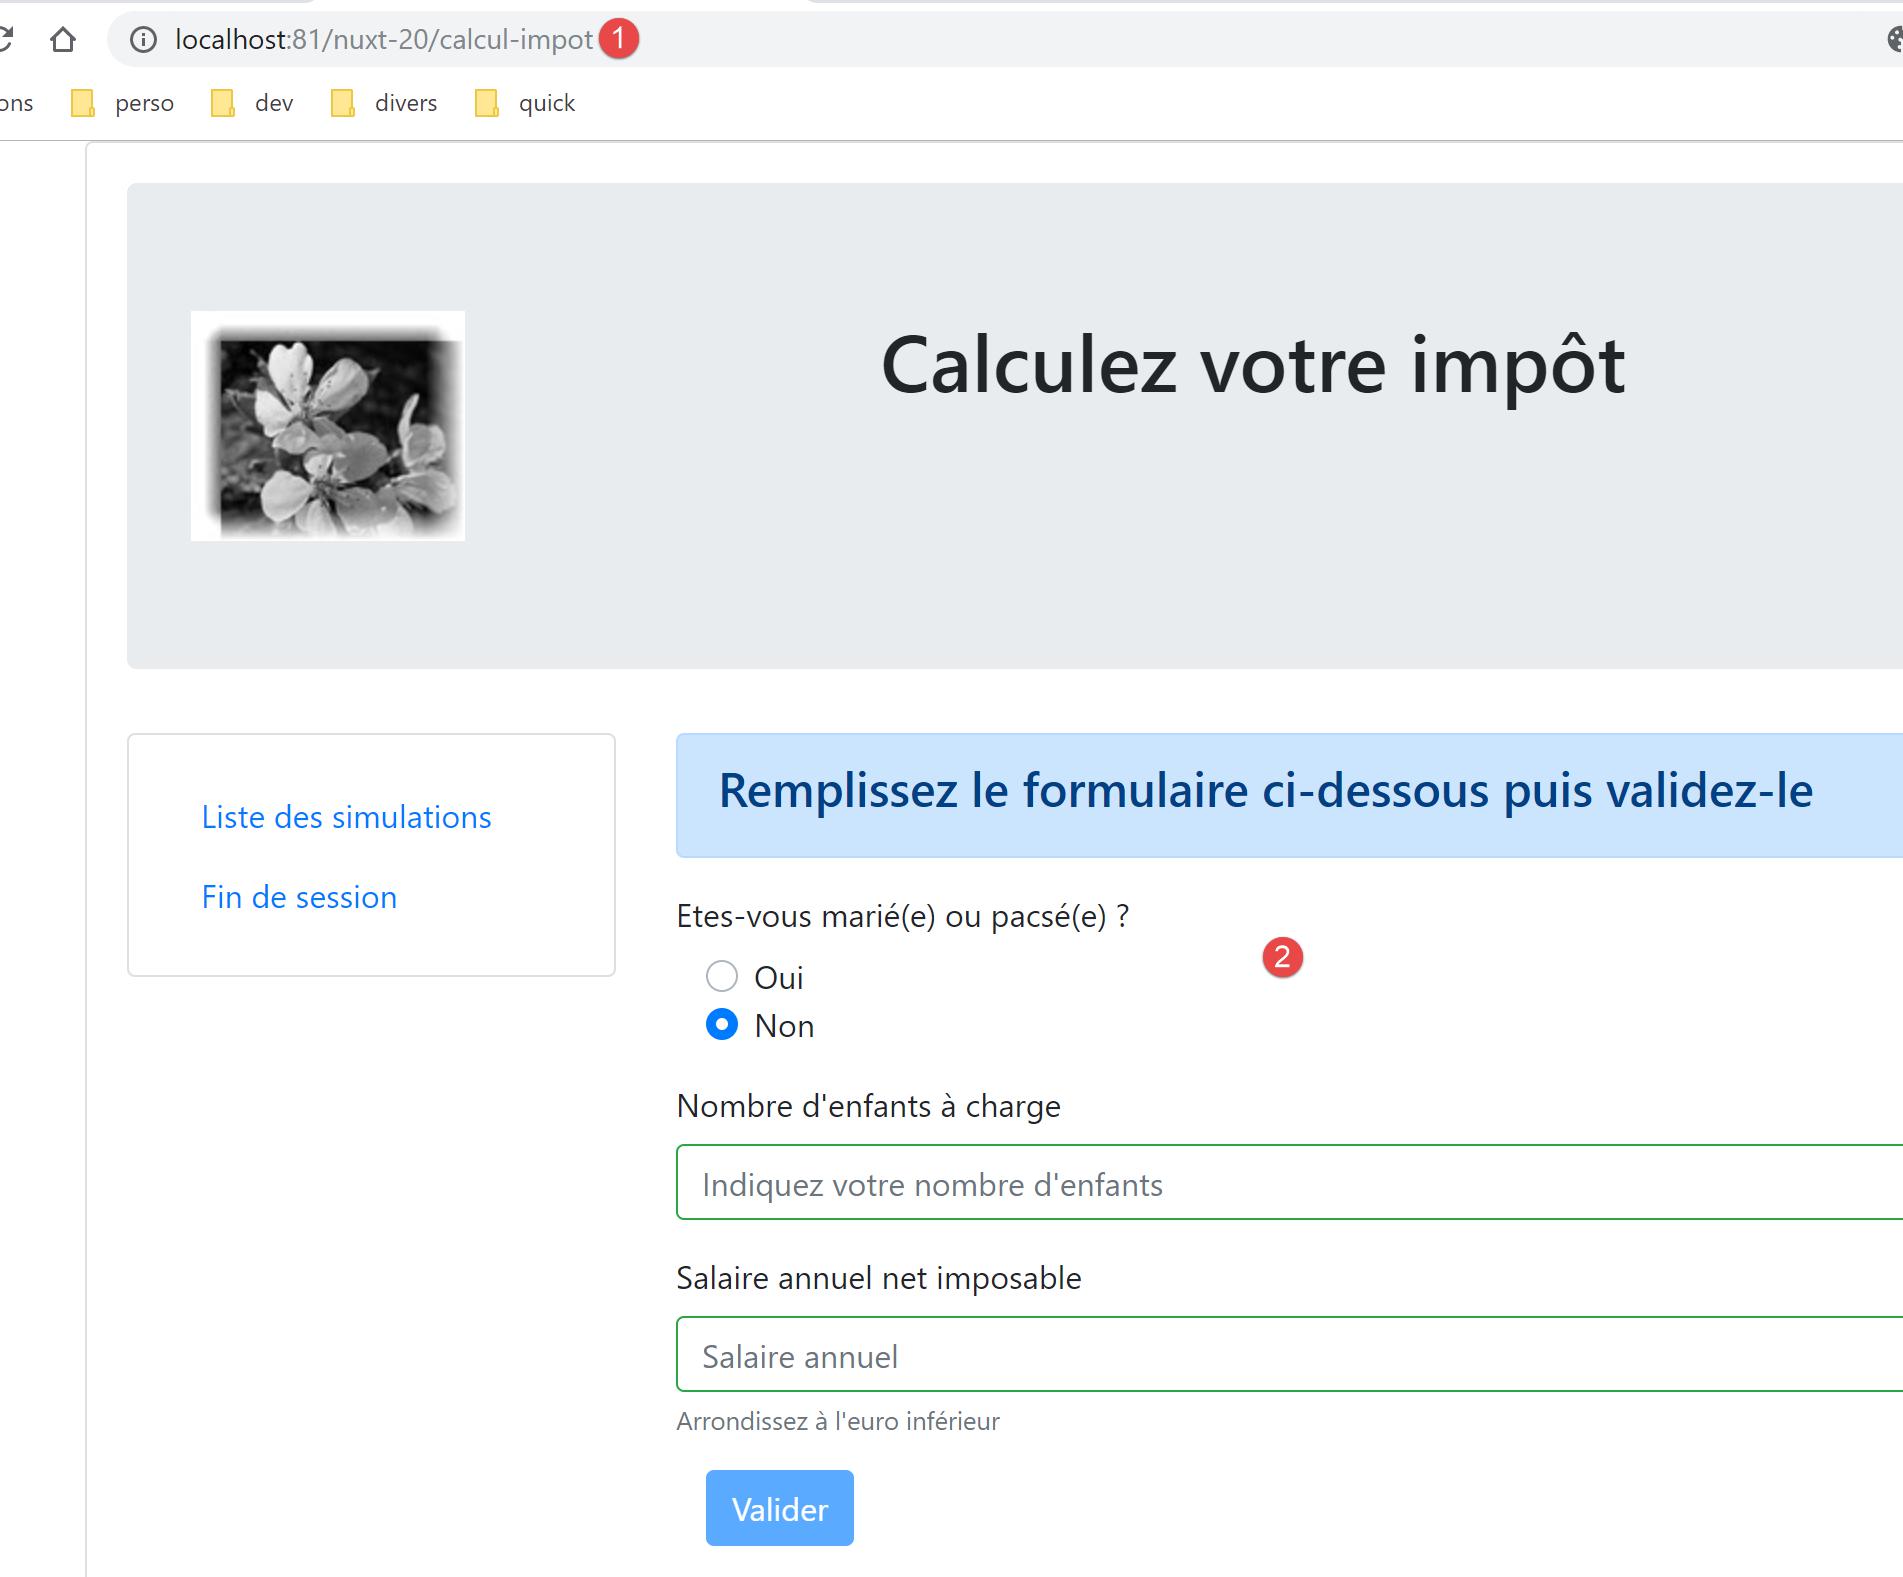Click the localhost address bar URL
Viewport: 1903px width, 1577px height.
click(384, 40)
